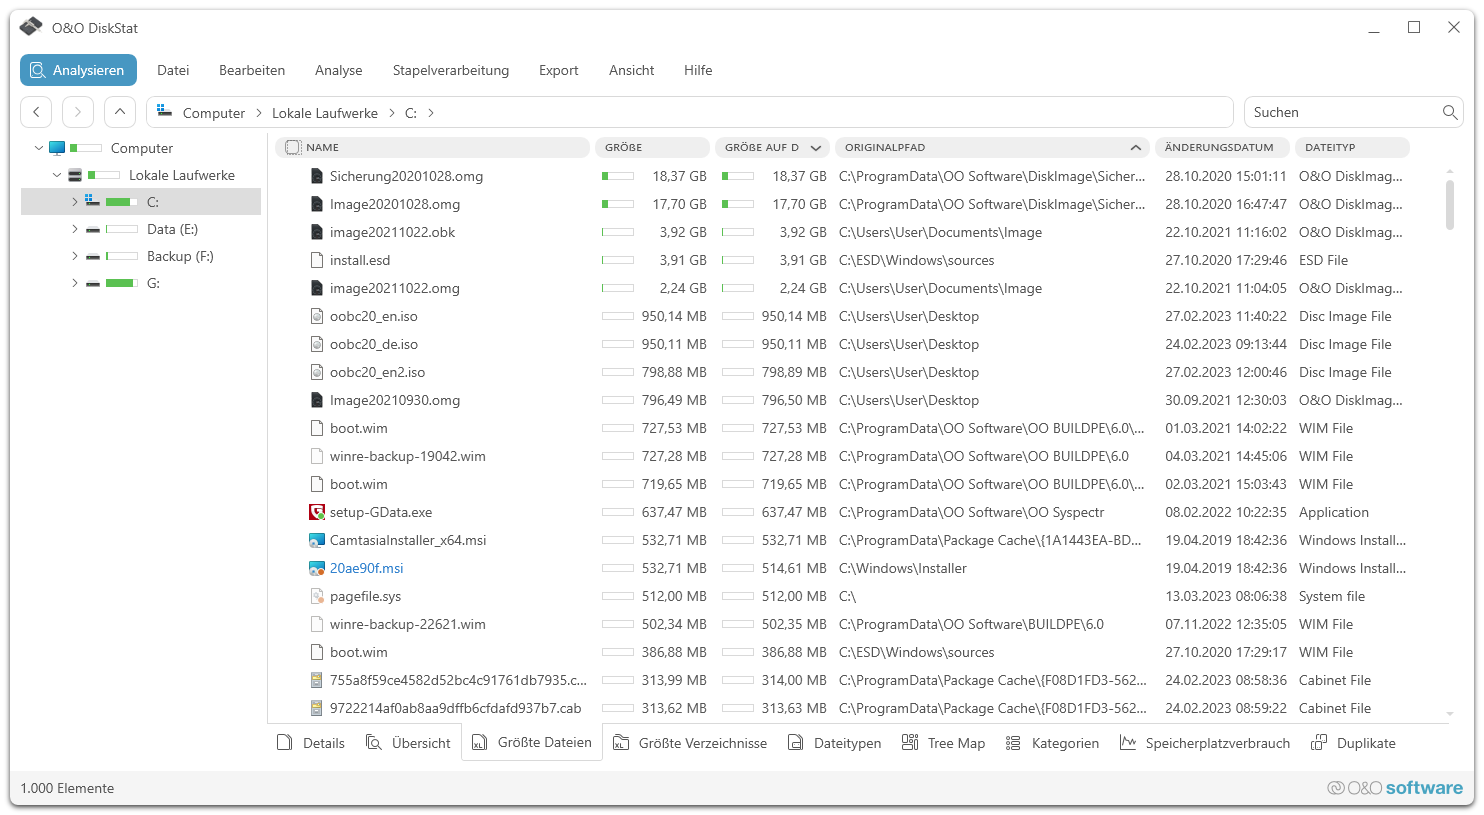Click Computer in the breadcrumb path
The height and width of the screenshot is (815, 1484).
pos(213,113)
